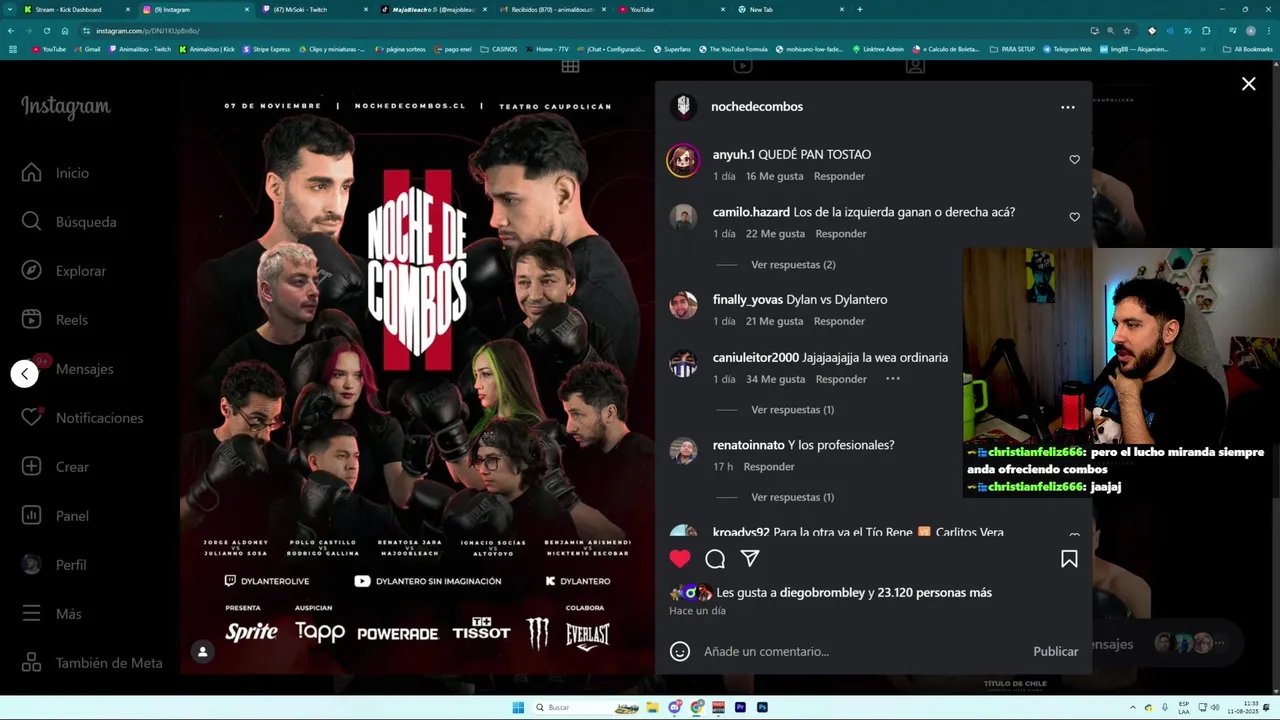The width and height of the screenshot is (1280, 720).
Task: Click the Instagram logo
Action: (x=66, y=107)
